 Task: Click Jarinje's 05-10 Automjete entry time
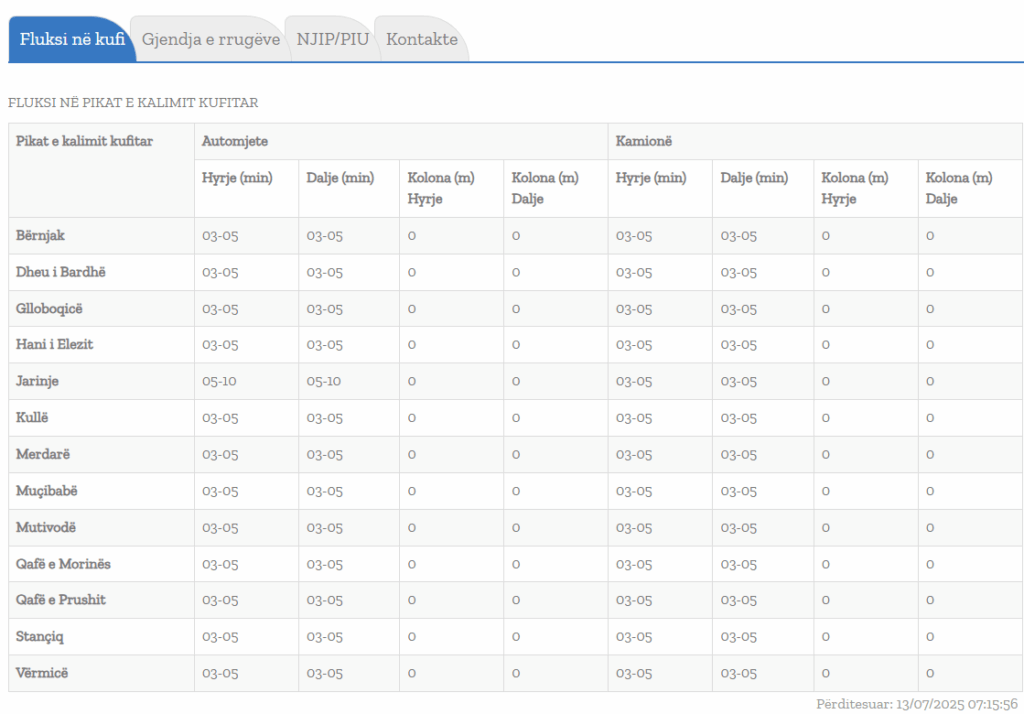point(220,382)
